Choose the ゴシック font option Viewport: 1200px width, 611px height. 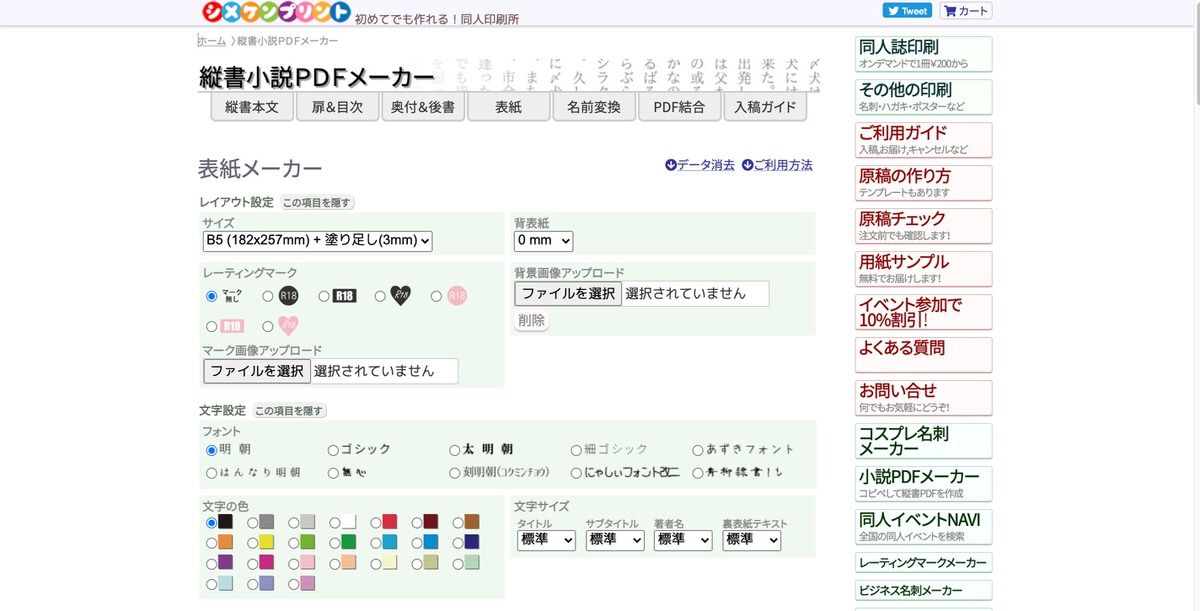click(331, 449)
